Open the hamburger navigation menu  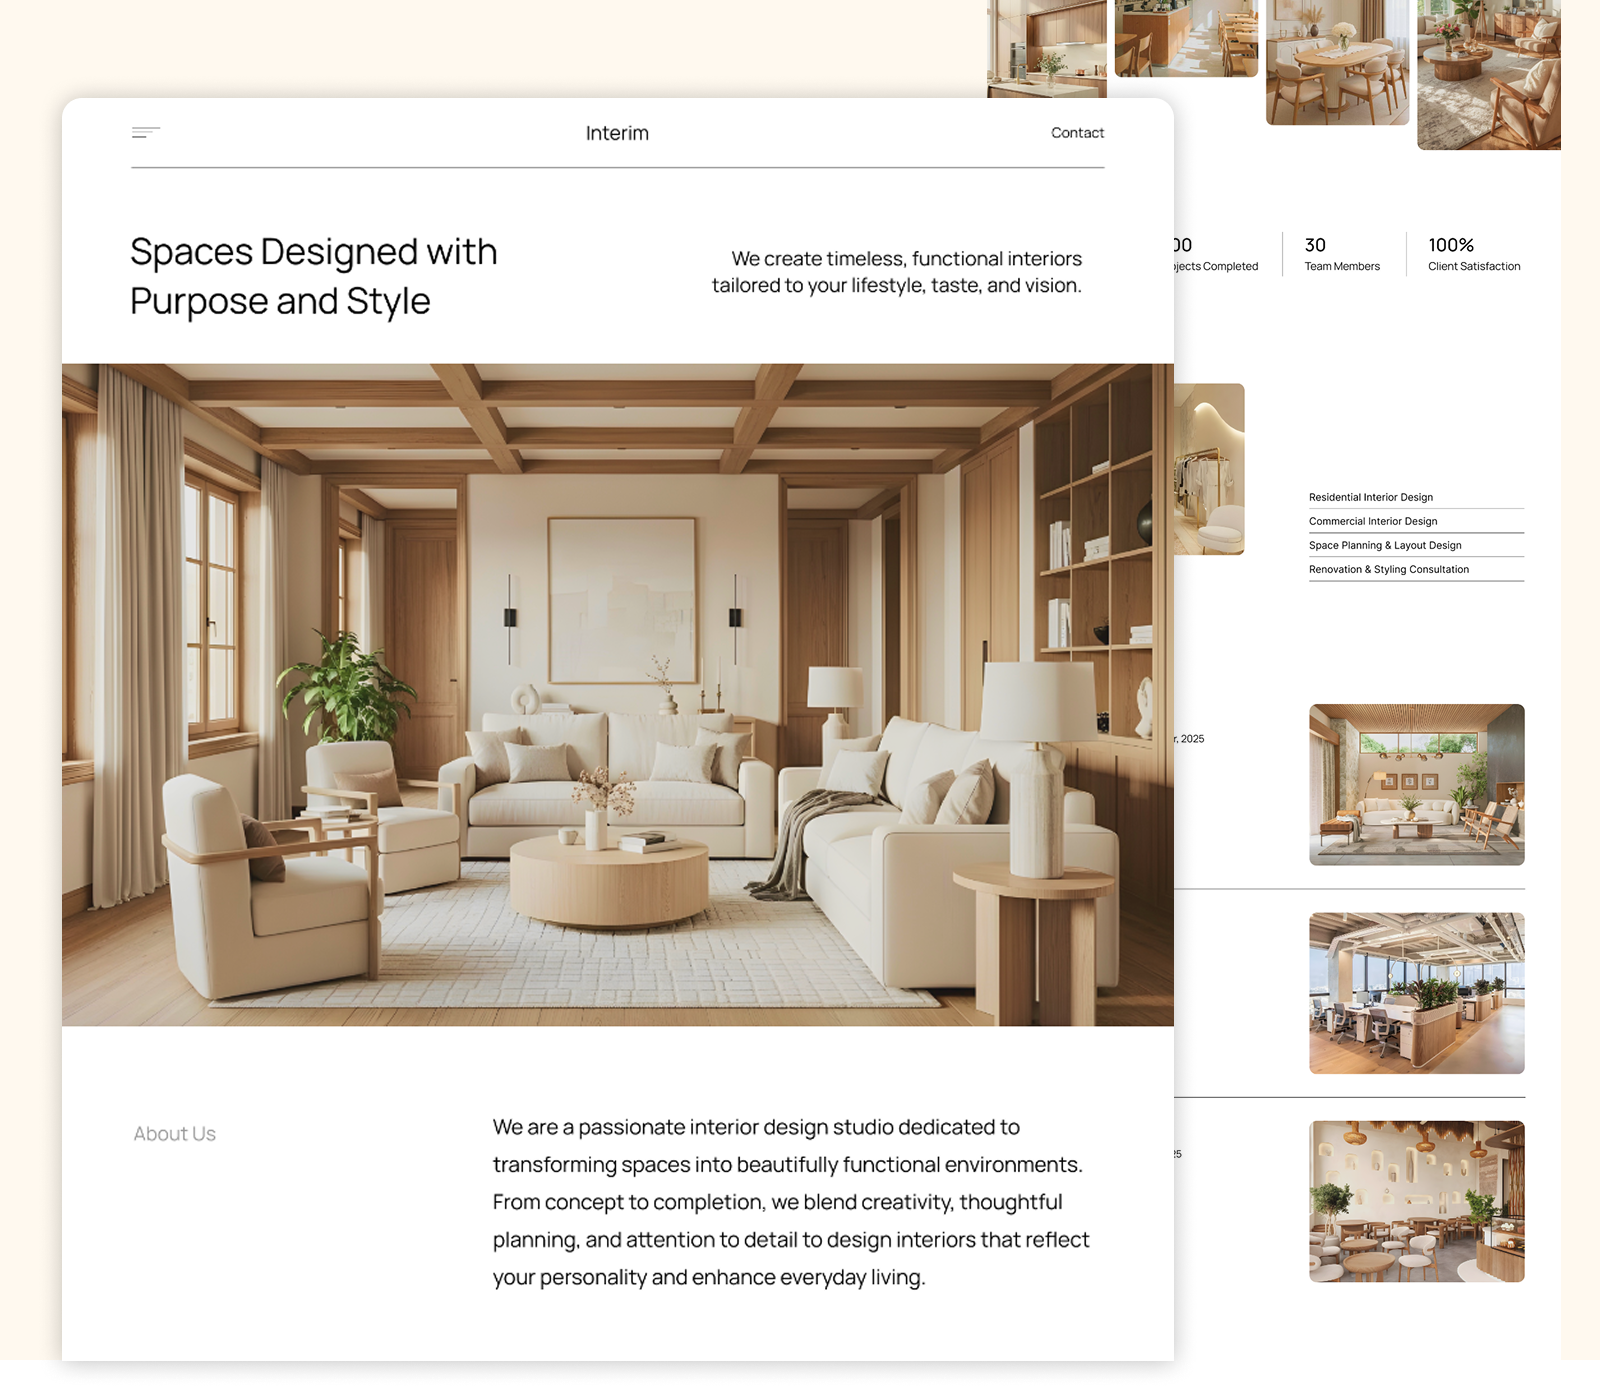coord(144,131)
